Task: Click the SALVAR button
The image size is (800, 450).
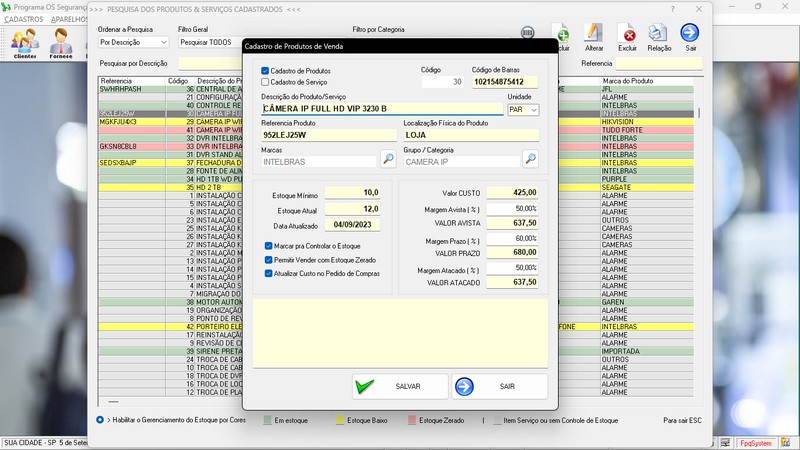Action: coord(400,386)
